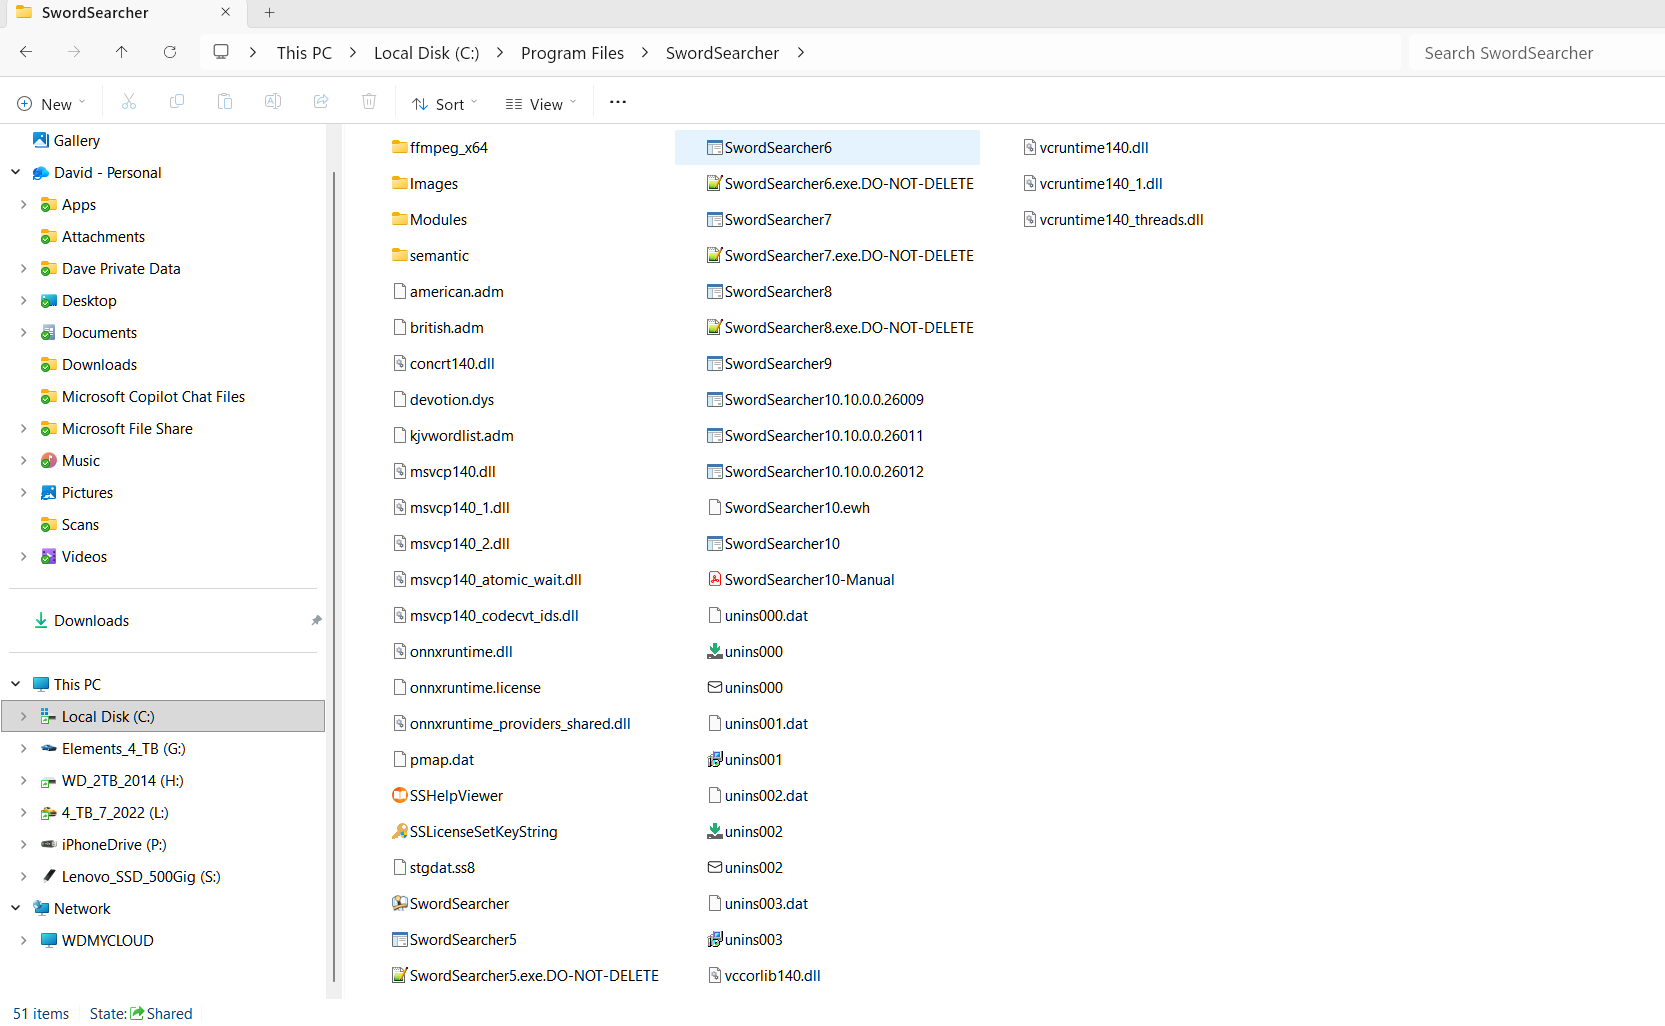
Task: Click the Search SwordSearcher field
Action: click(1535, 53)
